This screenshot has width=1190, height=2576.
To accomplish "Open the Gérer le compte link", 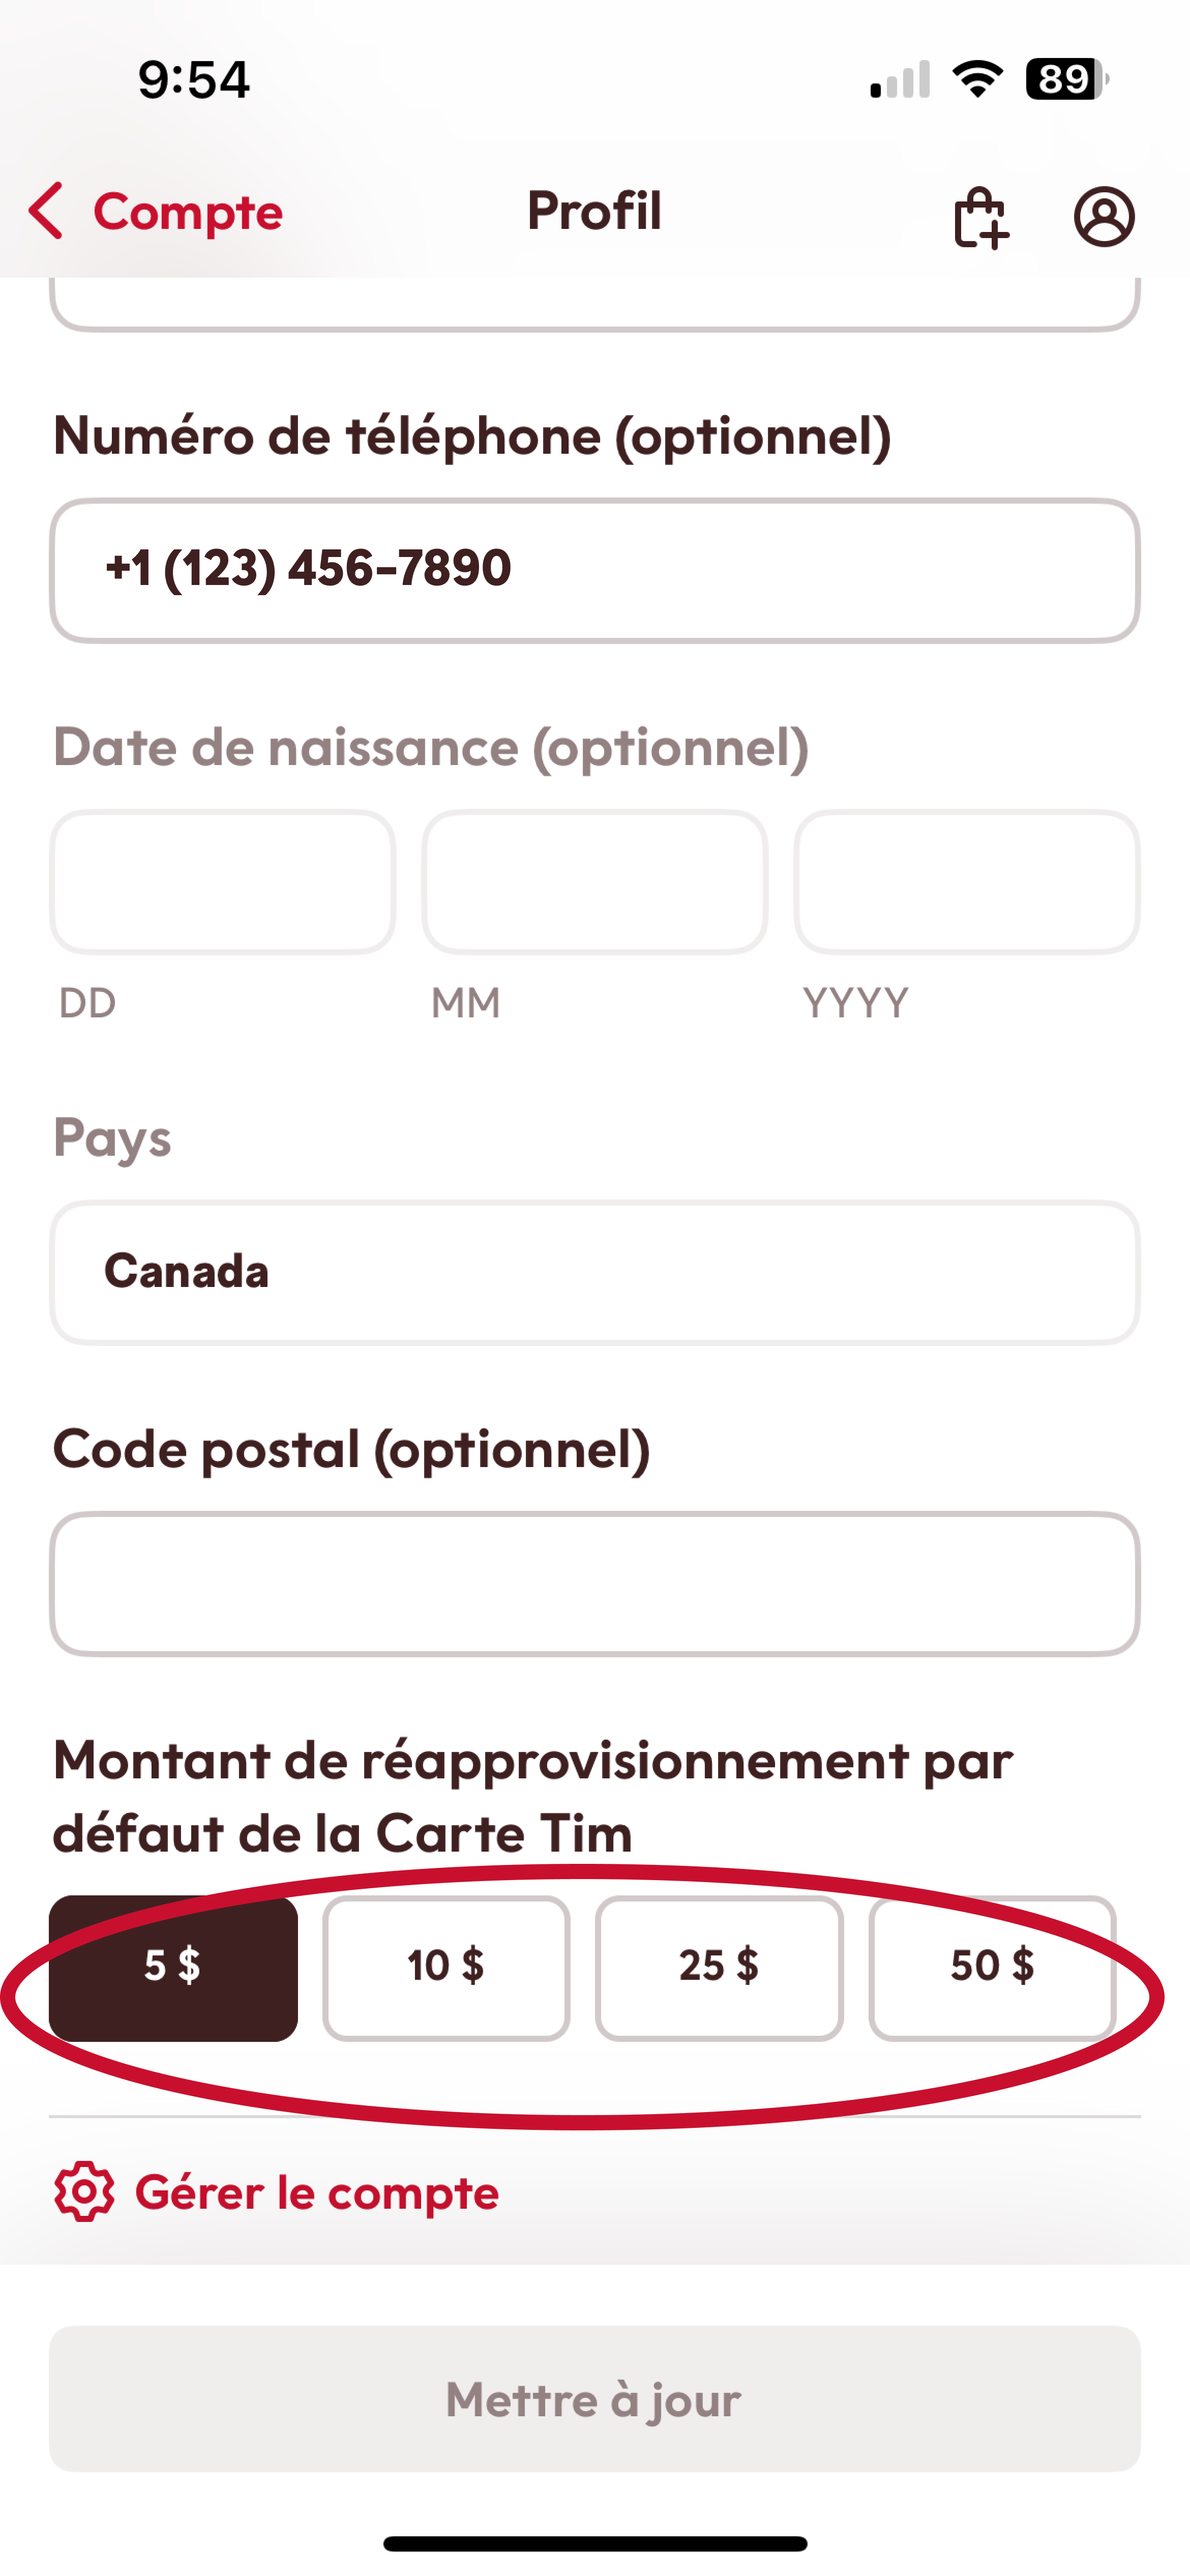I will [316, 2193].
